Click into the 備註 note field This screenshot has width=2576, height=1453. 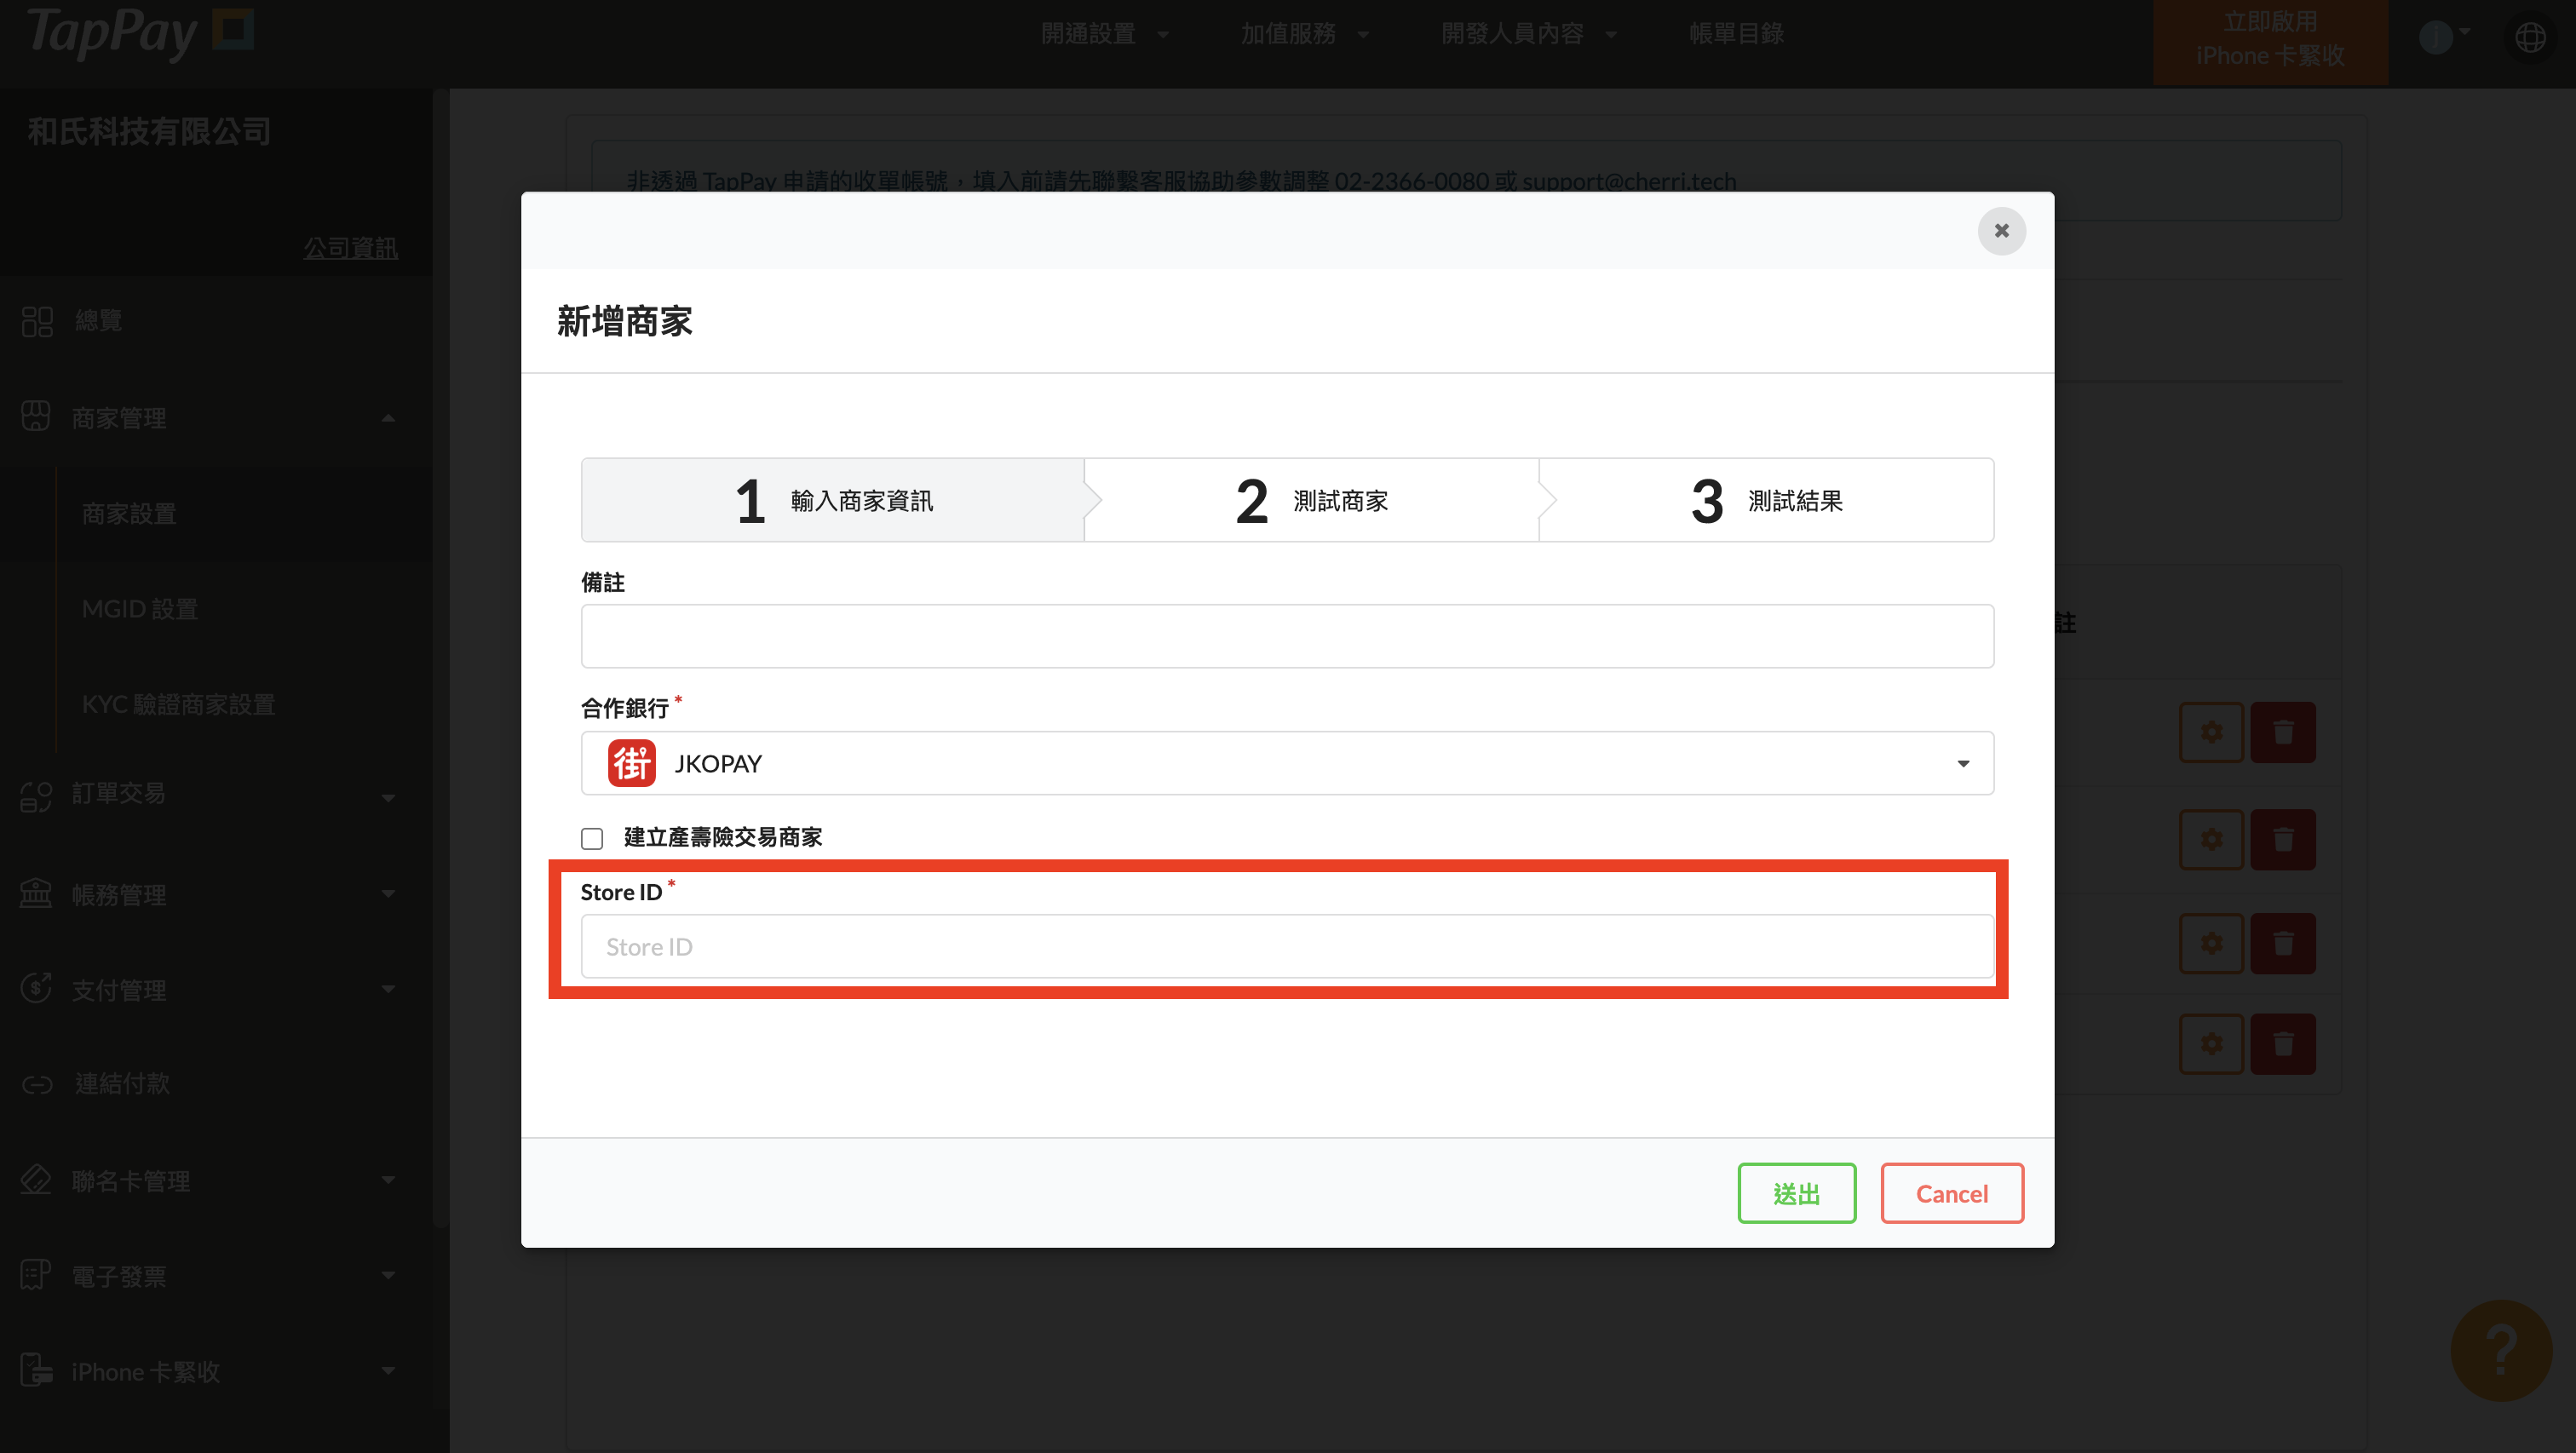click(1287, 636)
